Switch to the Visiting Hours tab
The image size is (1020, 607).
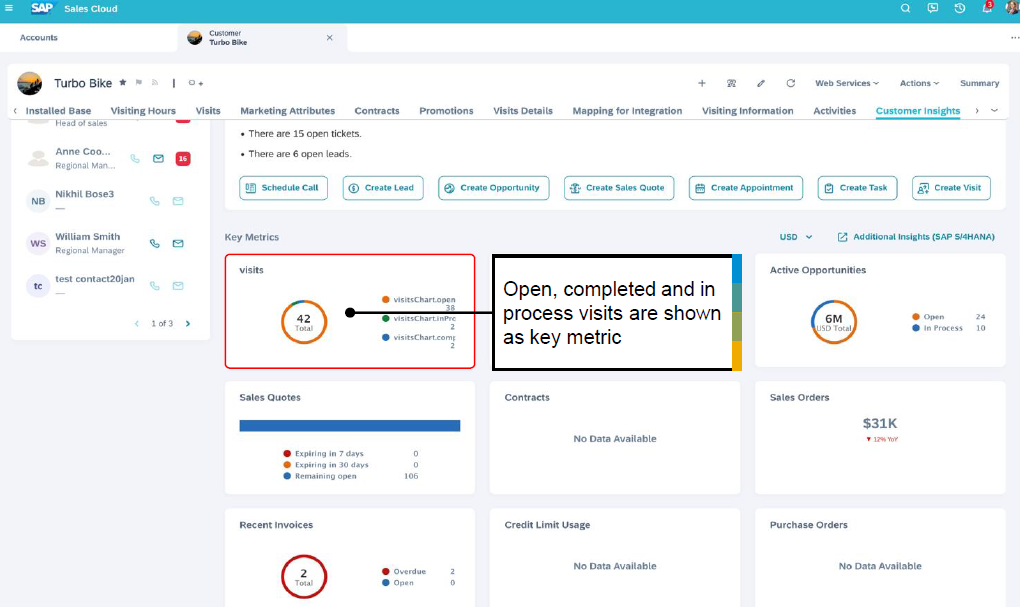click(143, 111)
